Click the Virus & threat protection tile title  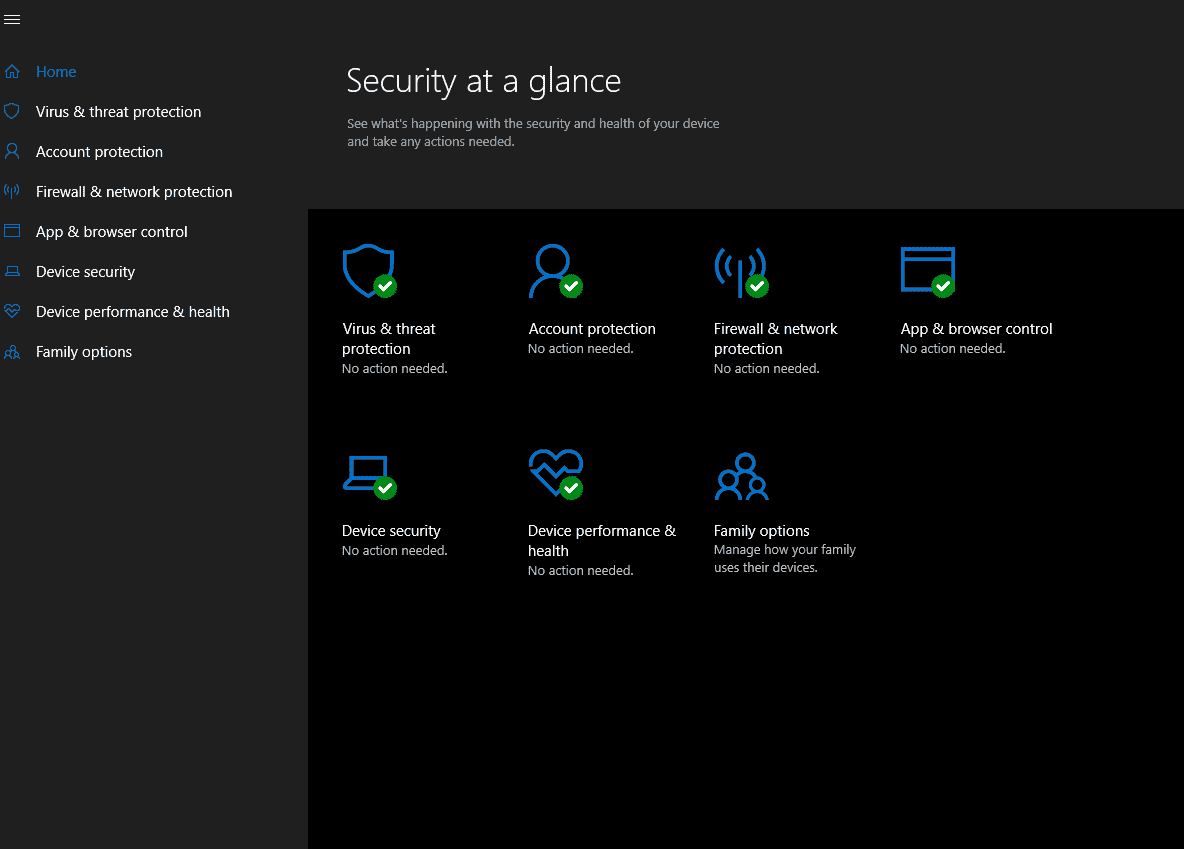[389, 338]
